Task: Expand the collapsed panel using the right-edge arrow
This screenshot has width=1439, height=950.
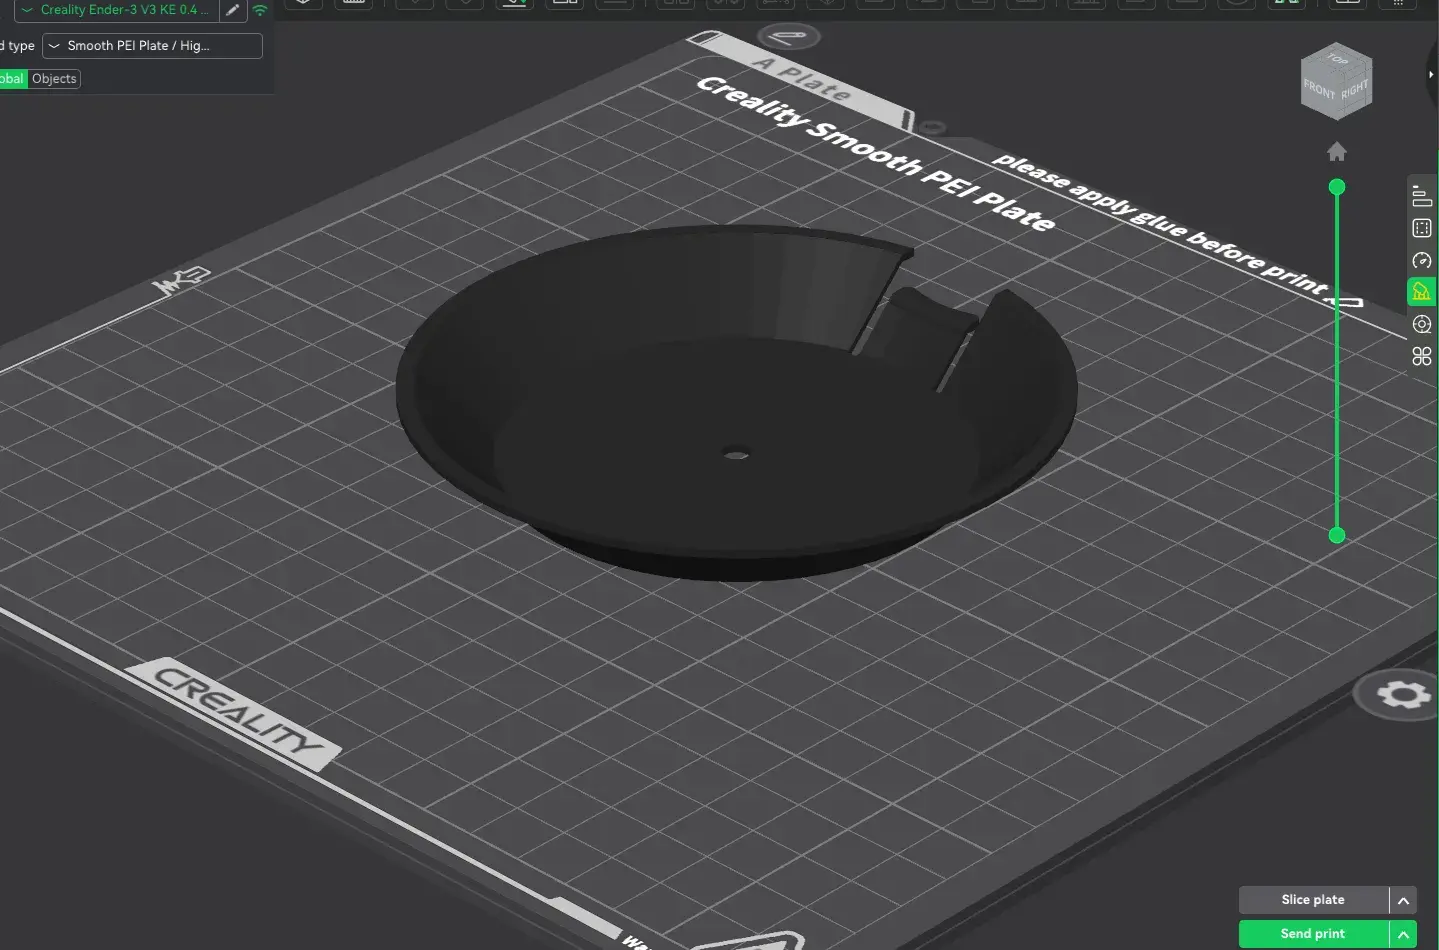Action: pyautogui.click(x=1432, y=74)
